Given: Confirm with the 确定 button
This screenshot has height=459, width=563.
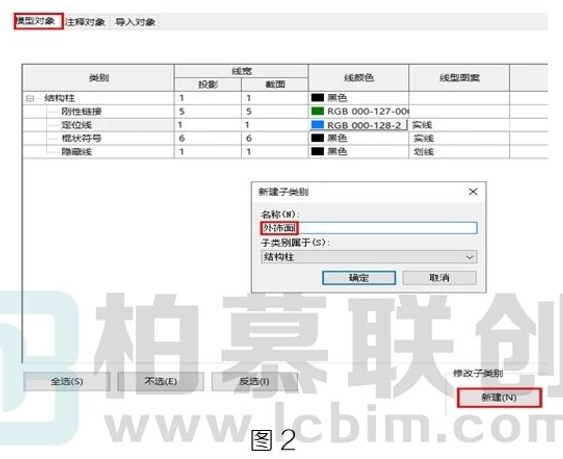Looking at the screenshot, I should [x=359, y=278].
